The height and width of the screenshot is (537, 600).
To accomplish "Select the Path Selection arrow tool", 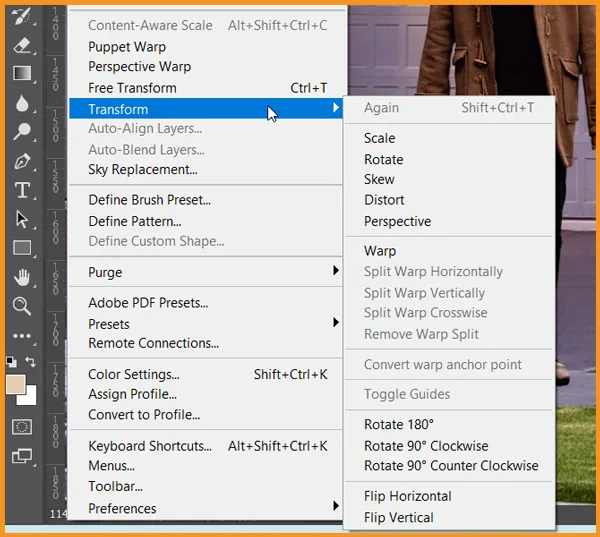I will click(22, 219).
